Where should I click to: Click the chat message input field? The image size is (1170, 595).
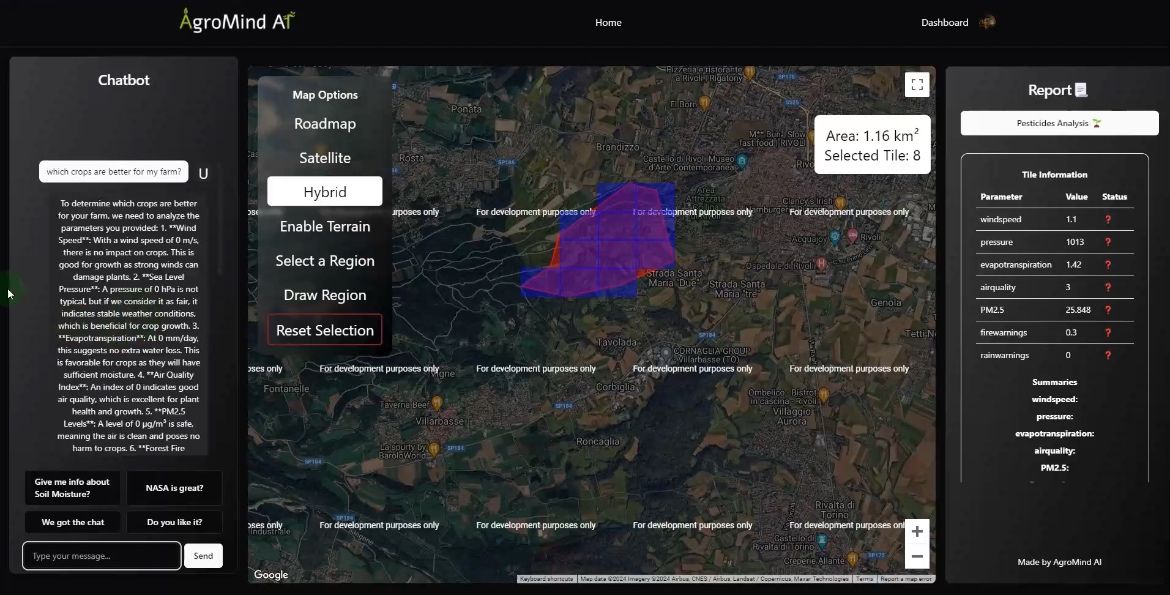coord(101,555)
